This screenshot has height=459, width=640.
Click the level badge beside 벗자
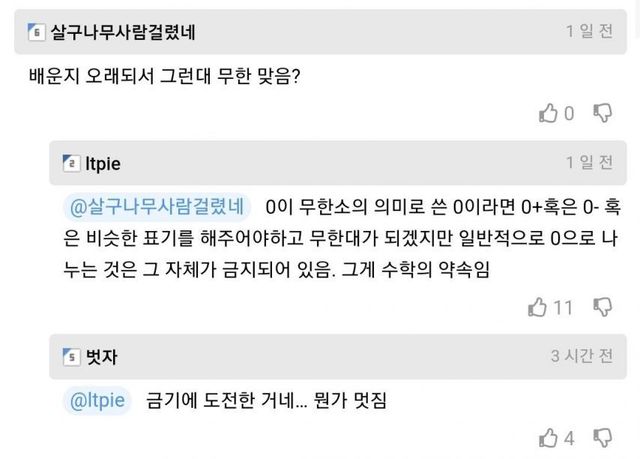(70, 356)
